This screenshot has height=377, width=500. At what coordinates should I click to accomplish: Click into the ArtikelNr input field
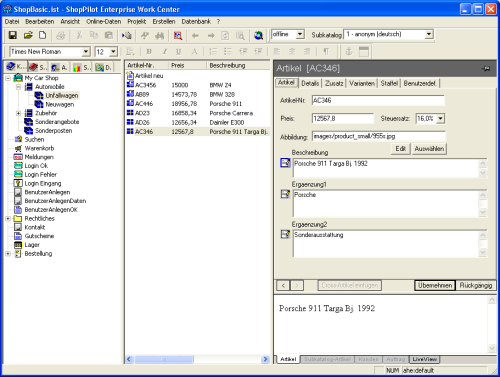(x=378, y=101)
